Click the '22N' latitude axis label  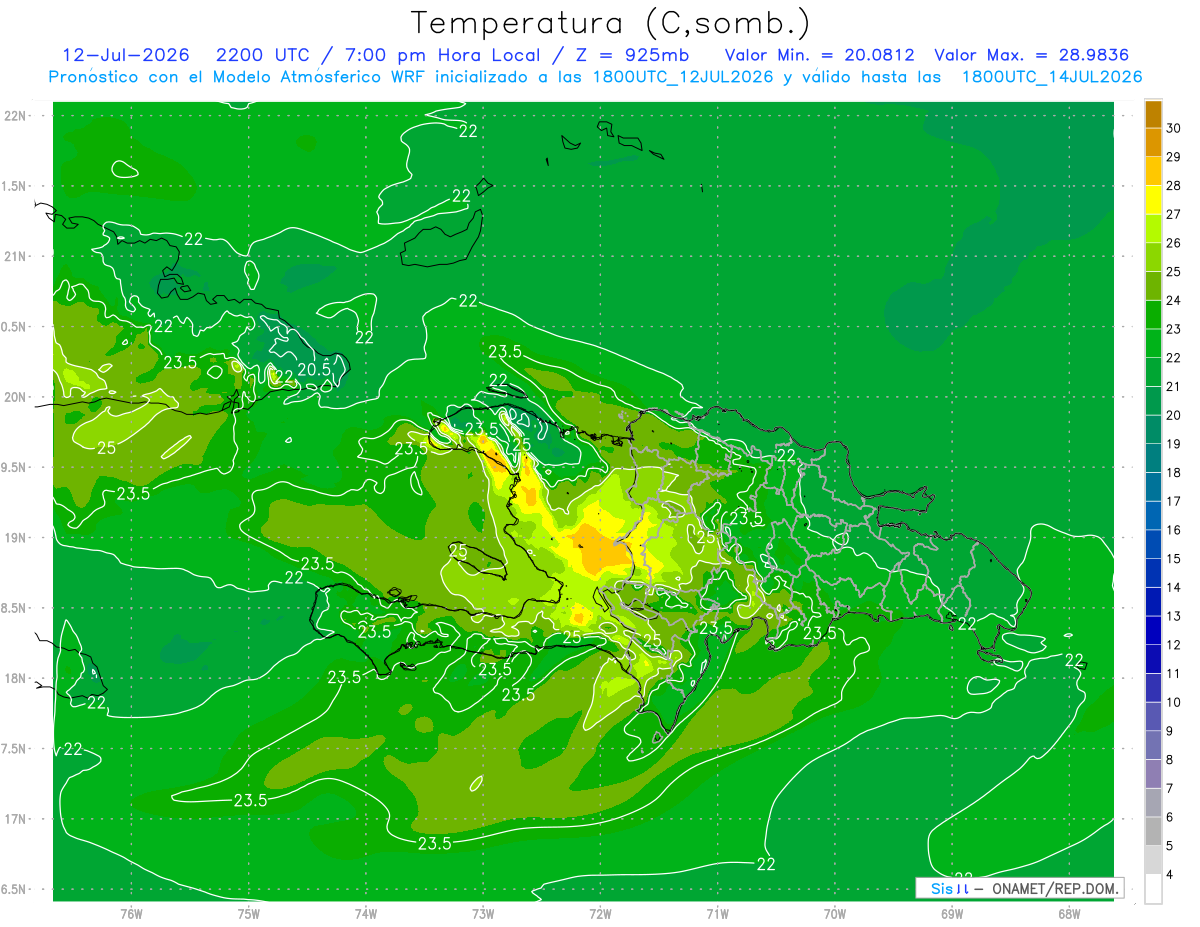pyautogui.click(x=16, y=116)
